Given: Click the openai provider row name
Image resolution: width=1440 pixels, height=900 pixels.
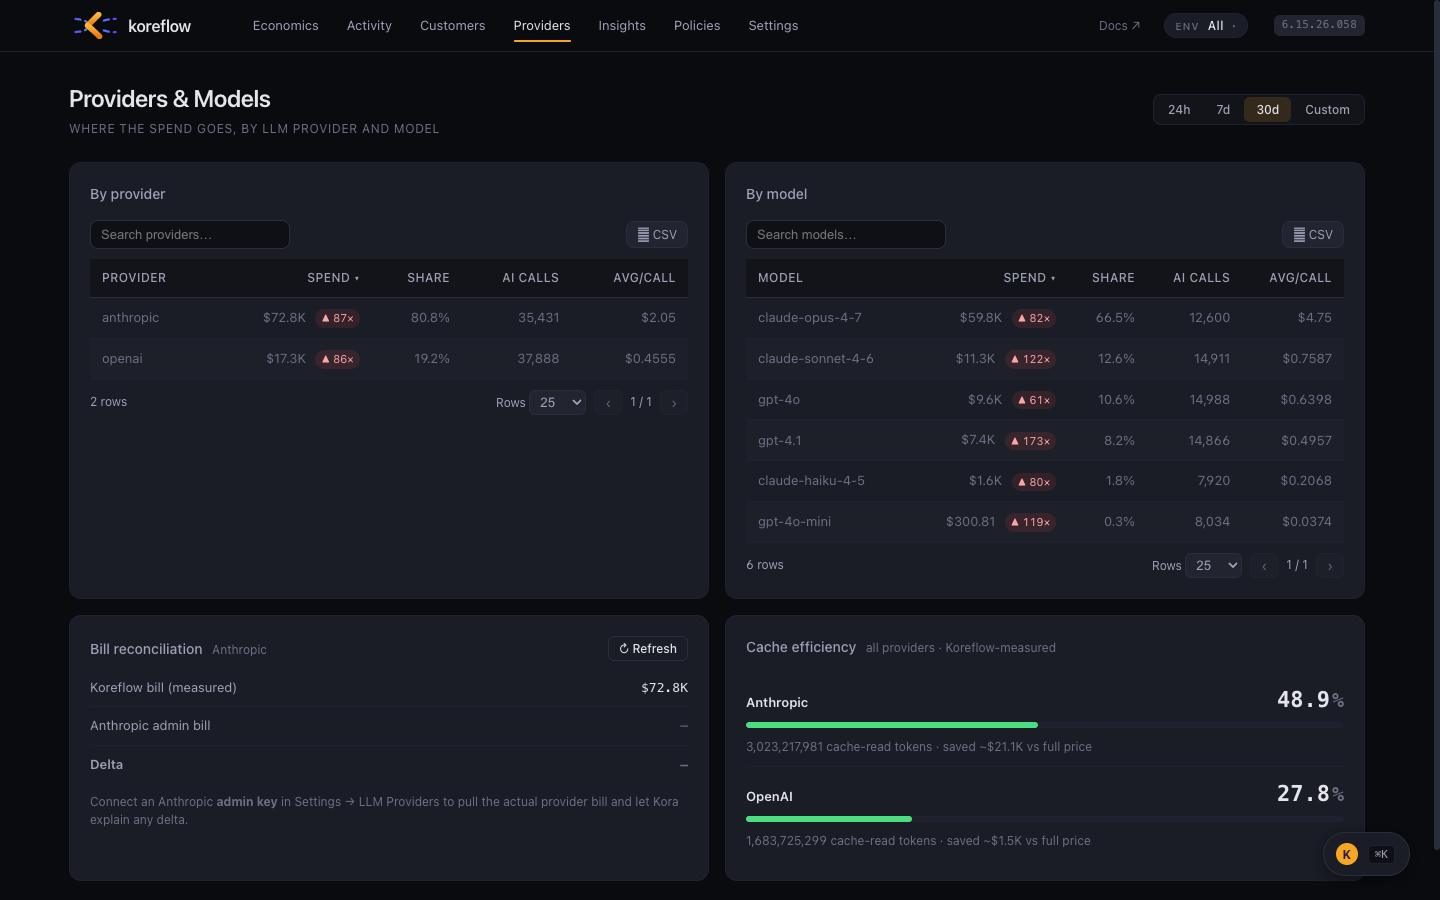Looking at the screenshot, I should pyautogui.click(x=122, y=359).
